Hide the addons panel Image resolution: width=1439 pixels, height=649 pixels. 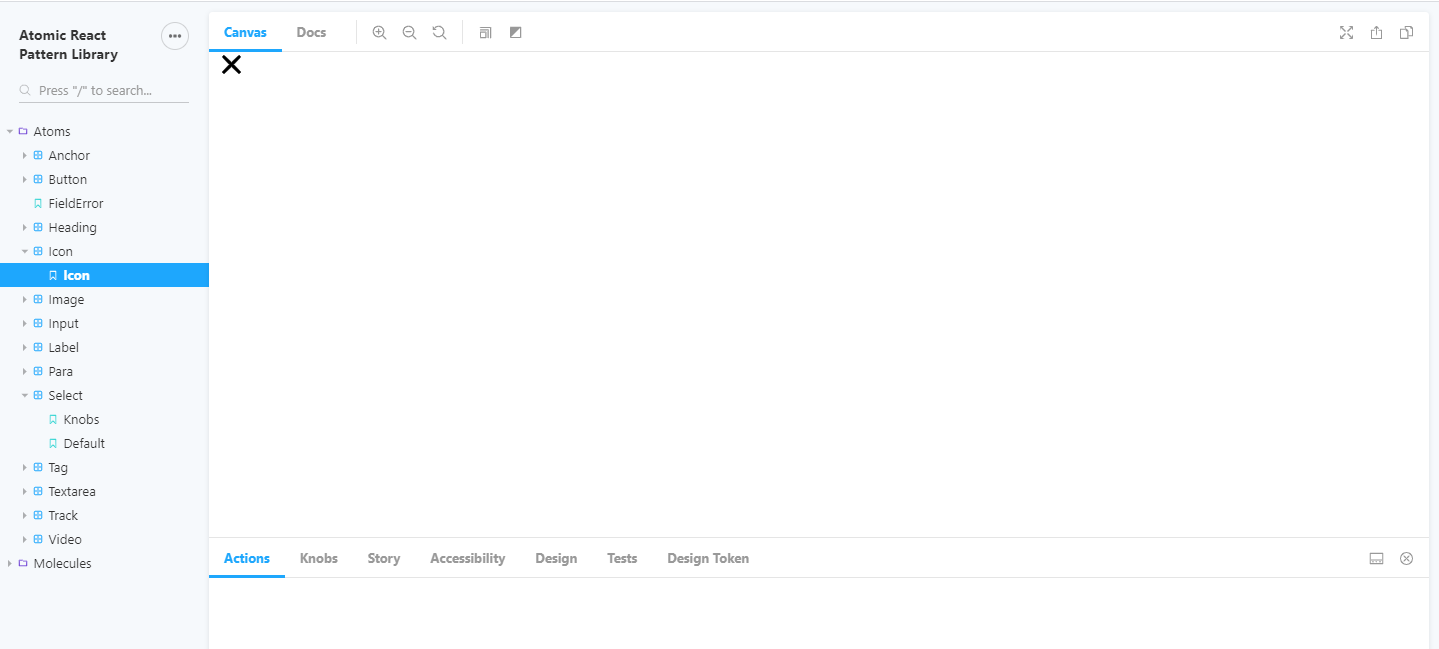point(1406,558)
